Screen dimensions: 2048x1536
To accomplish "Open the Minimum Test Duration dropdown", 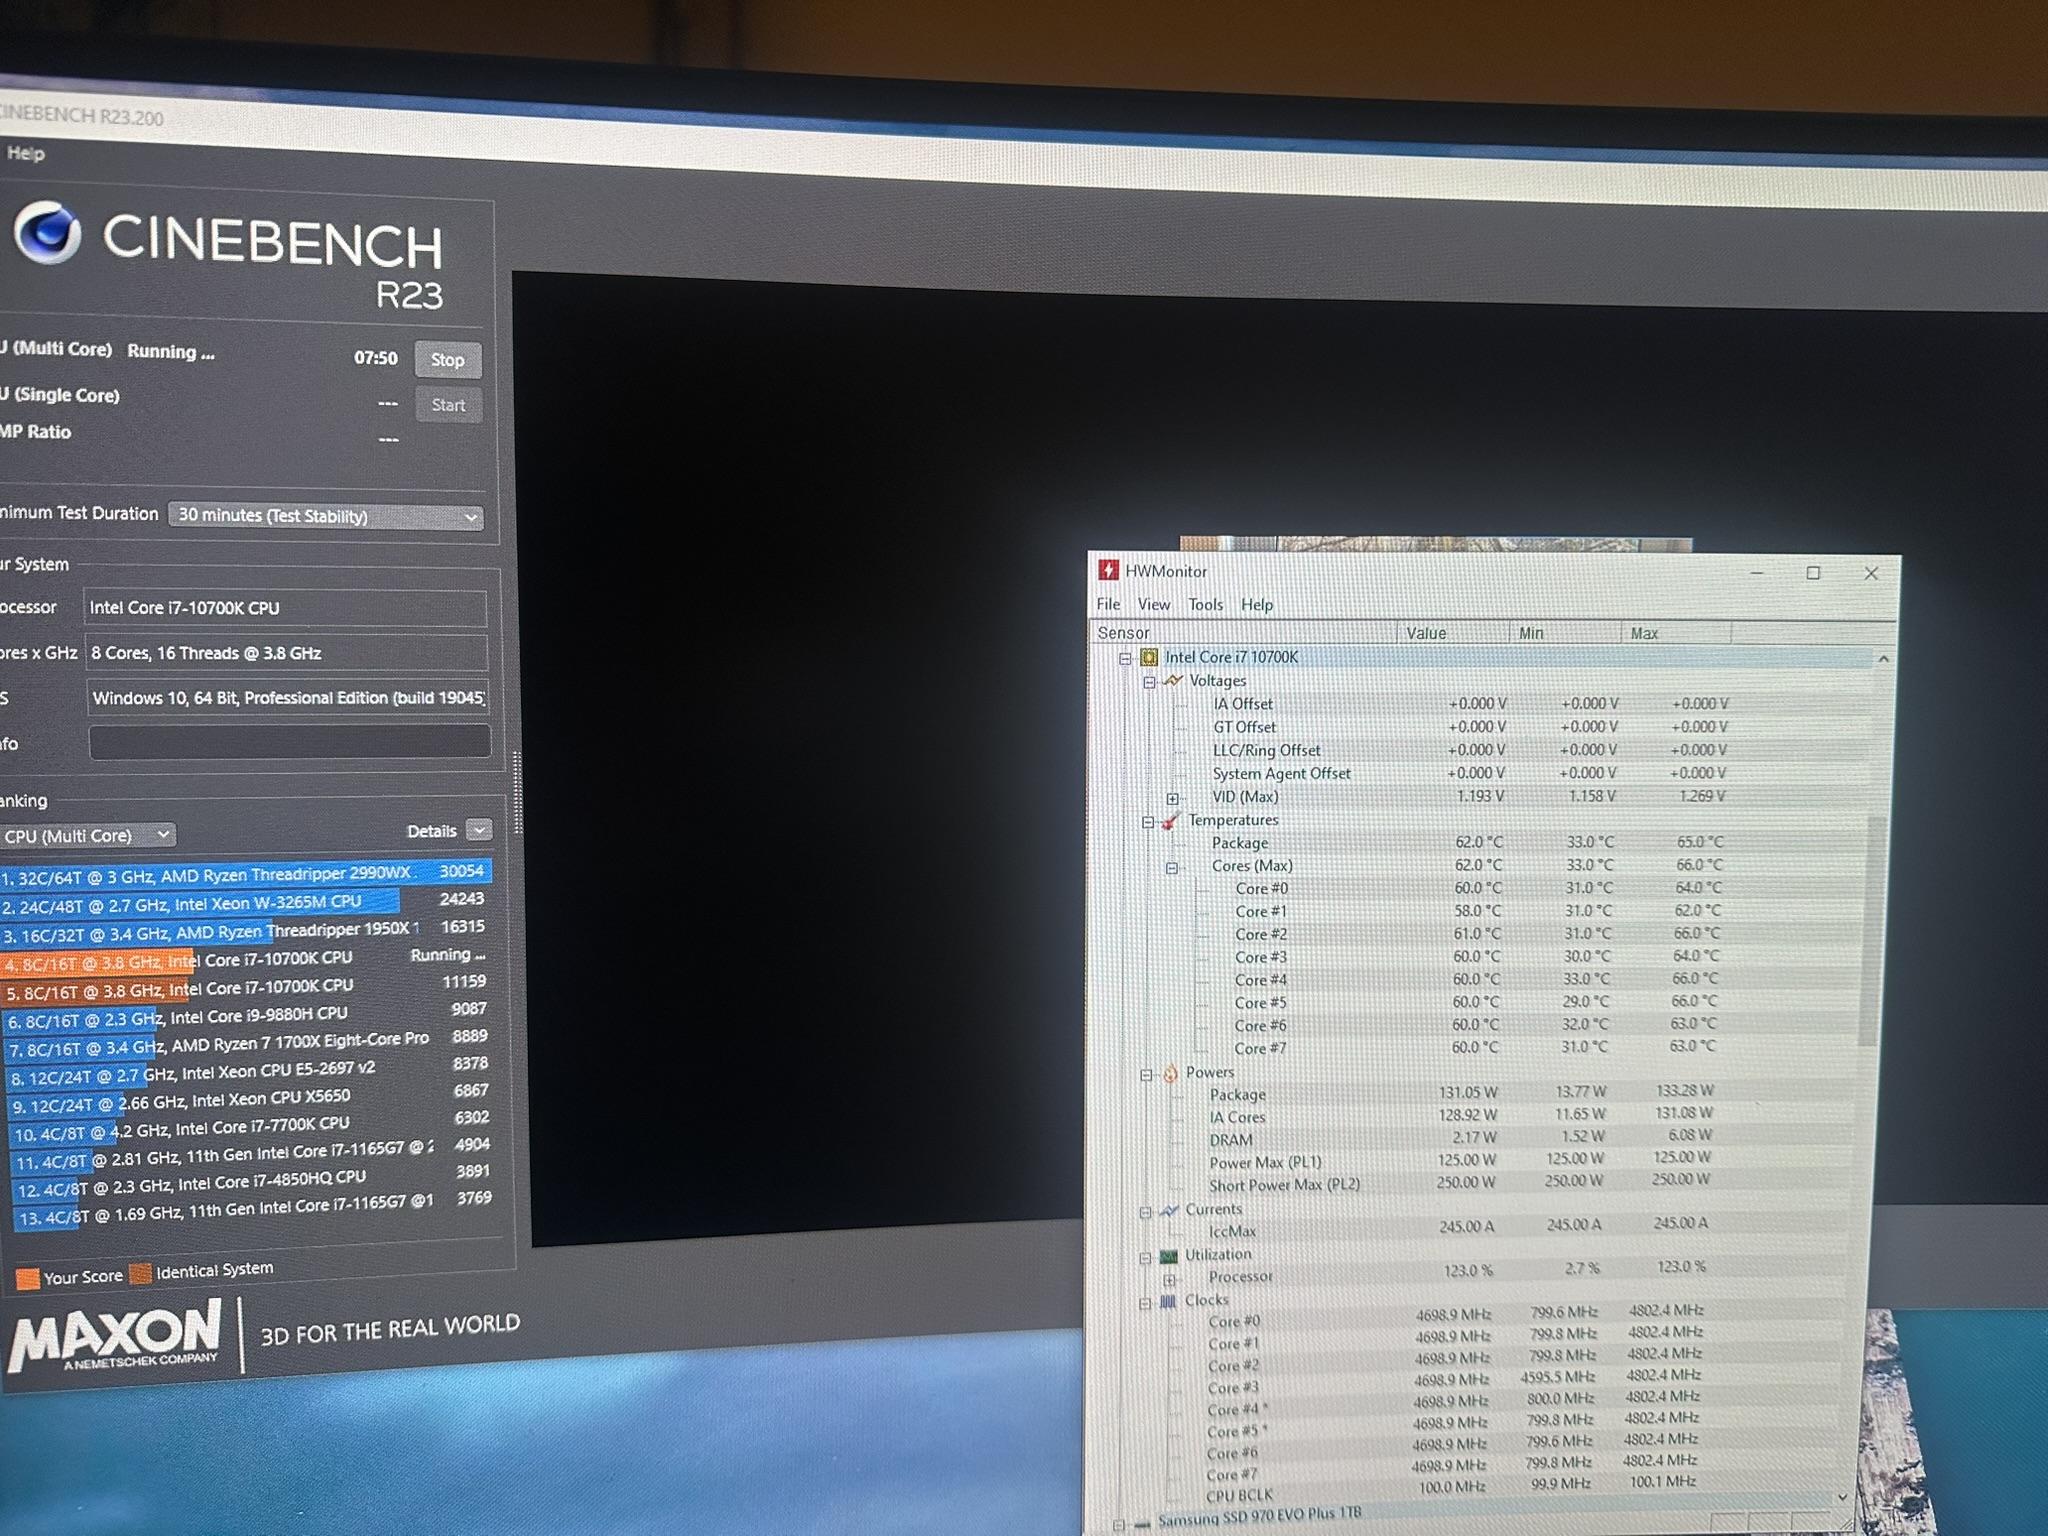I will coord(325,516).
